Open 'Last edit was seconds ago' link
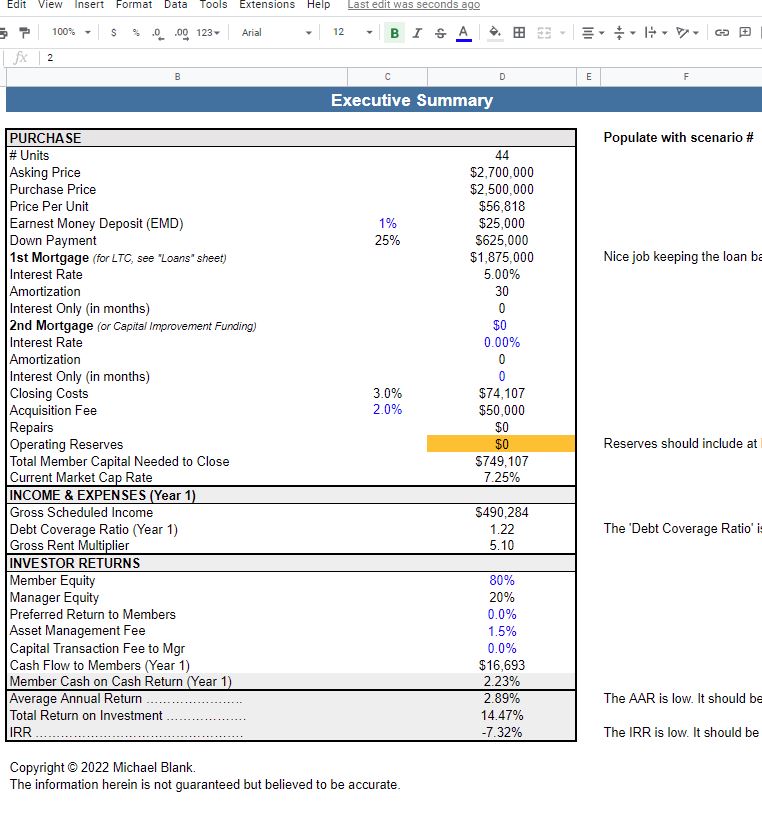This screenshot has height=820, width=762. 414,5
